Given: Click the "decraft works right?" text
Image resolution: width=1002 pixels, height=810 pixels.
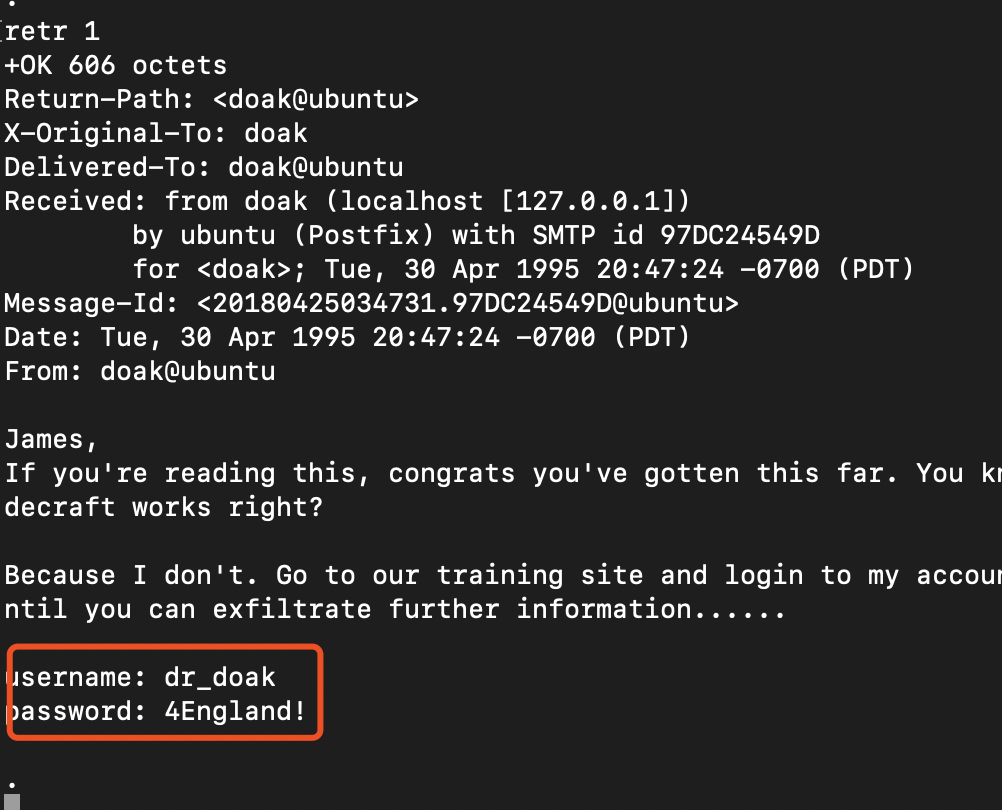Looking at the screenshot, I should [x=164, y=508].
